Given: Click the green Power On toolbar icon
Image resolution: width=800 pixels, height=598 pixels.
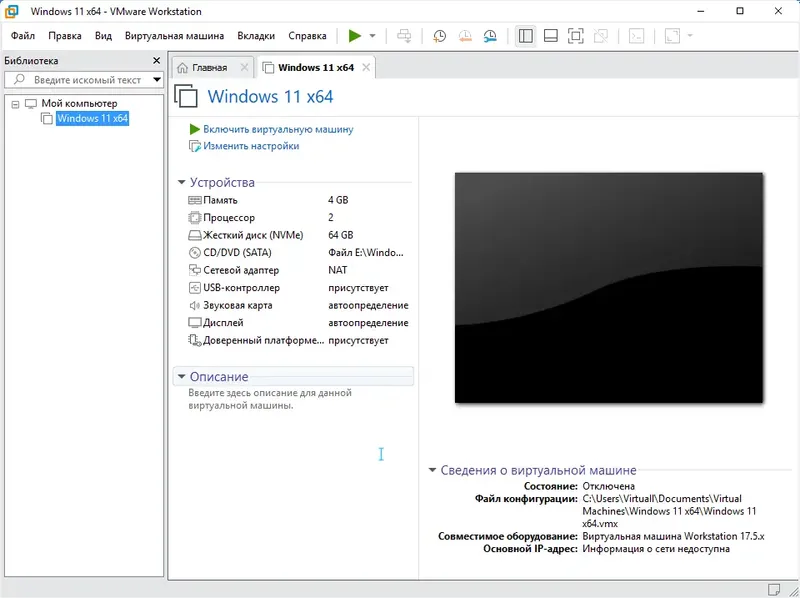Looking at the screenshot, I should coord(354,34).
